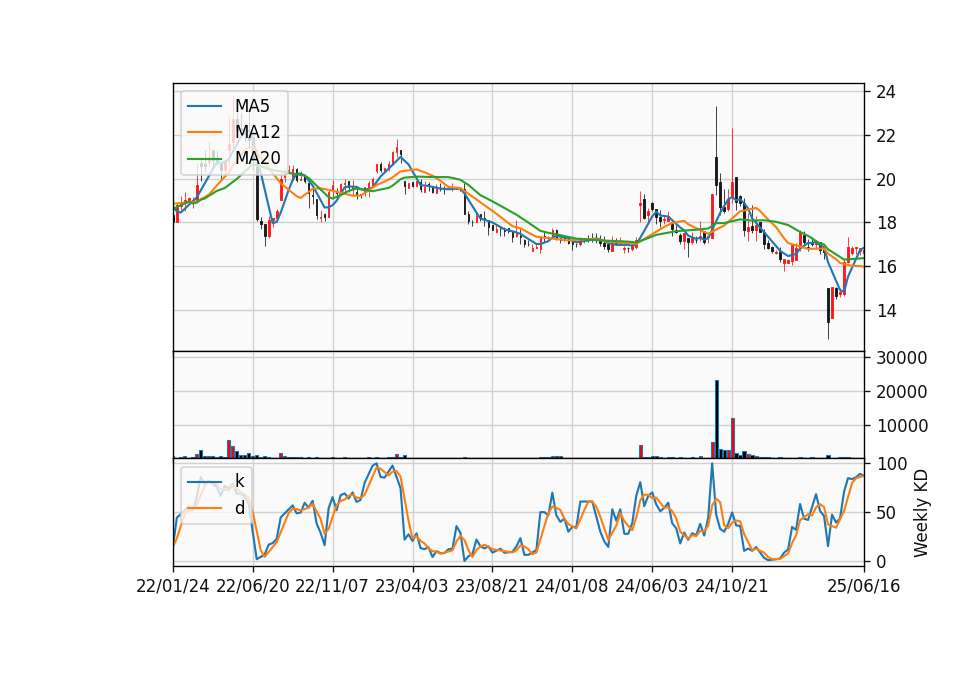The image size is (960, 690).
Task: Click the d legend label in KD panel
Action: (x=240, y=508)
